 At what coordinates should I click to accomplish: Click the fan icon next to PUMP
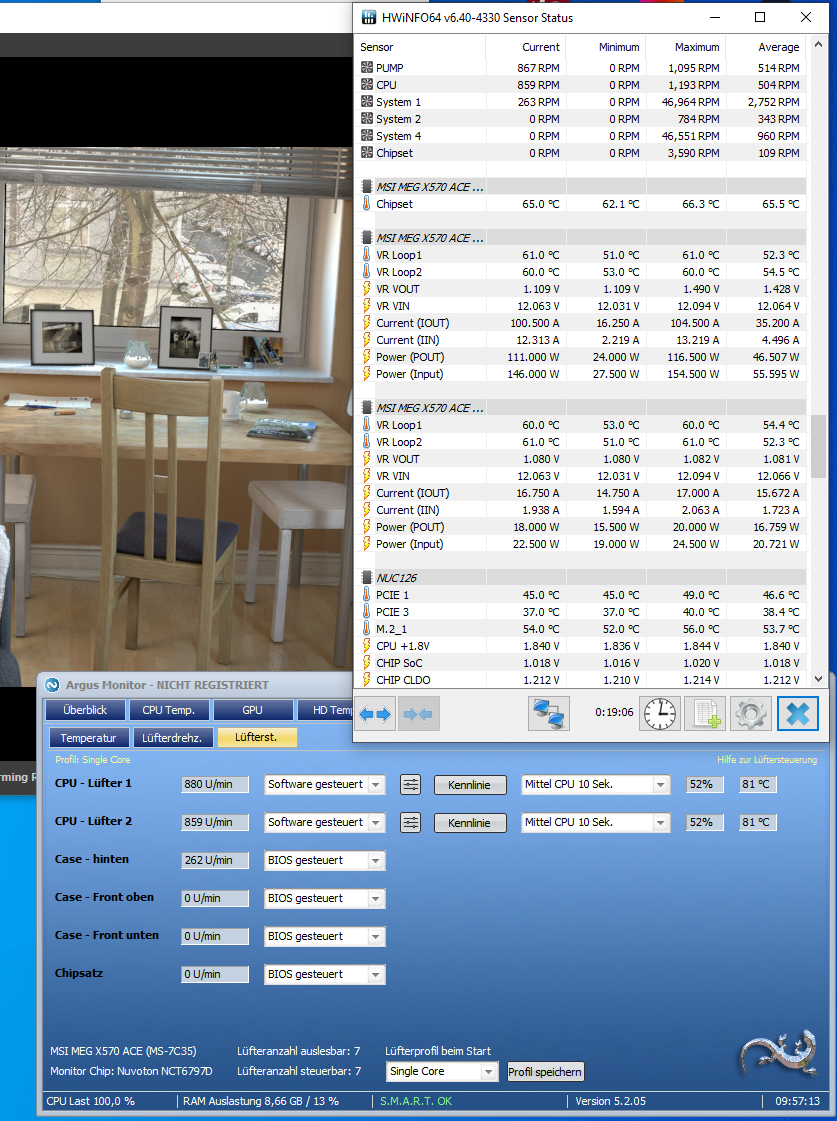(367, 67)
